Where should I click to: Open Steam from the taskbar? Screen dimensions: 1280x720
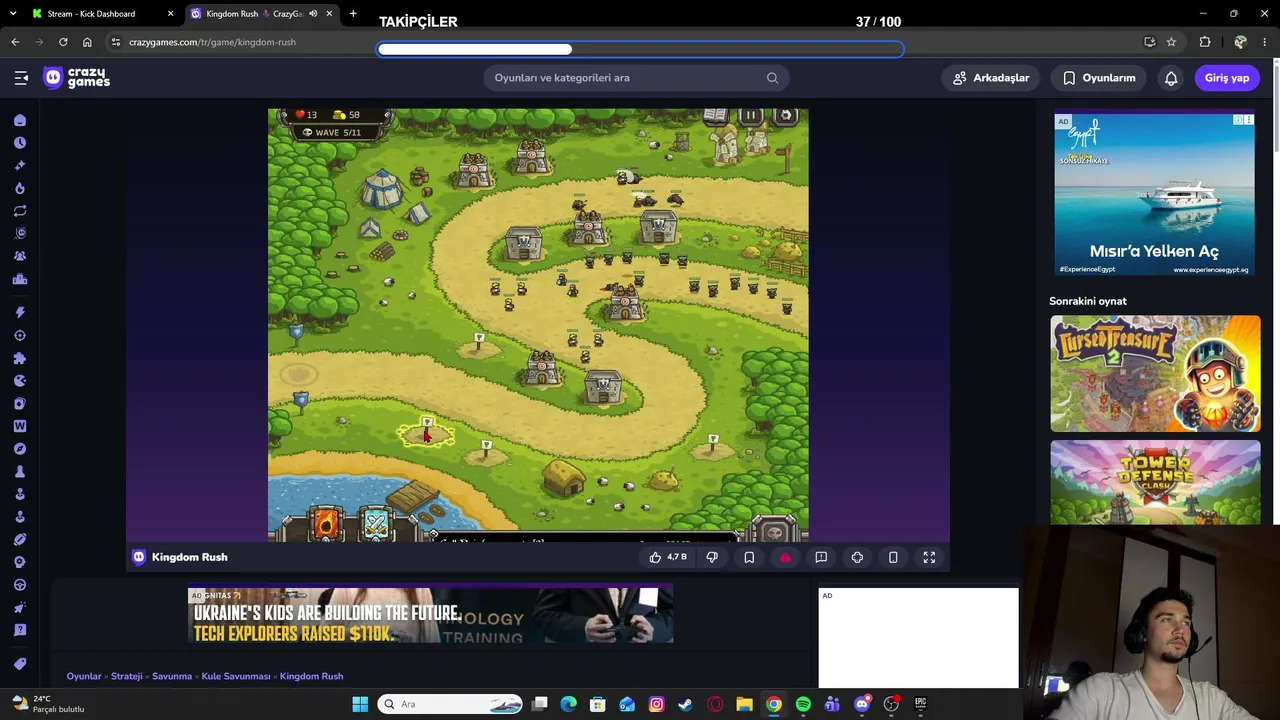click(686, 704)
